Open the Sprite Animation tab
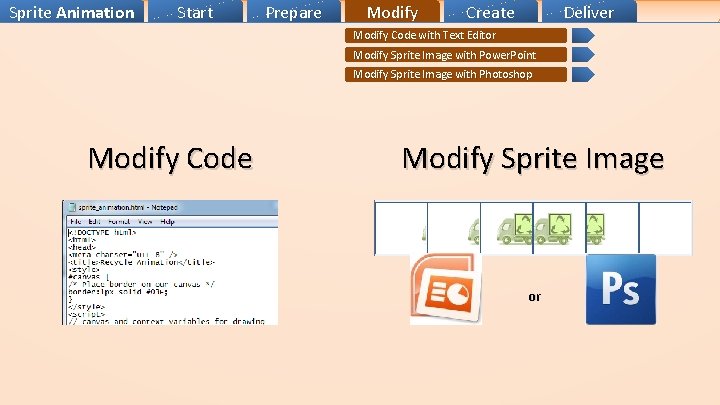This screenshot has width=720, height=405. click(x=72, y=11)
